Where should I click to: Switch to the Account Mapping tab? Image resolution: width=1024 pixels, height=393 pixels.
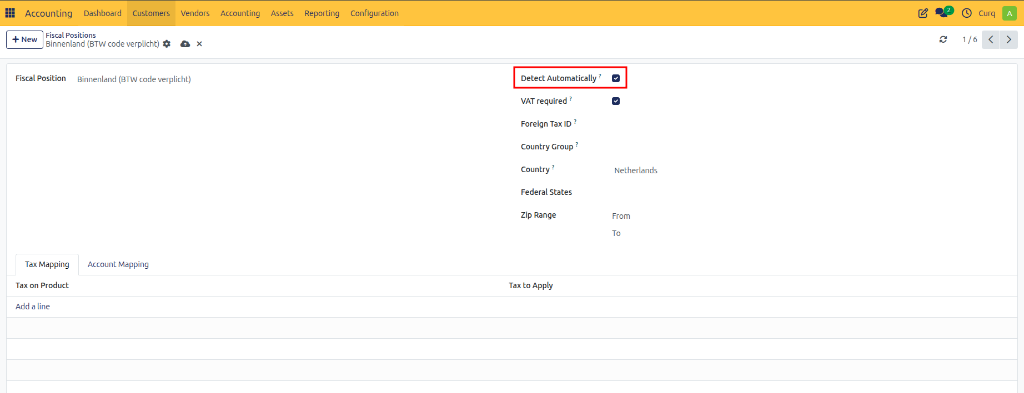tap(118, 264)
